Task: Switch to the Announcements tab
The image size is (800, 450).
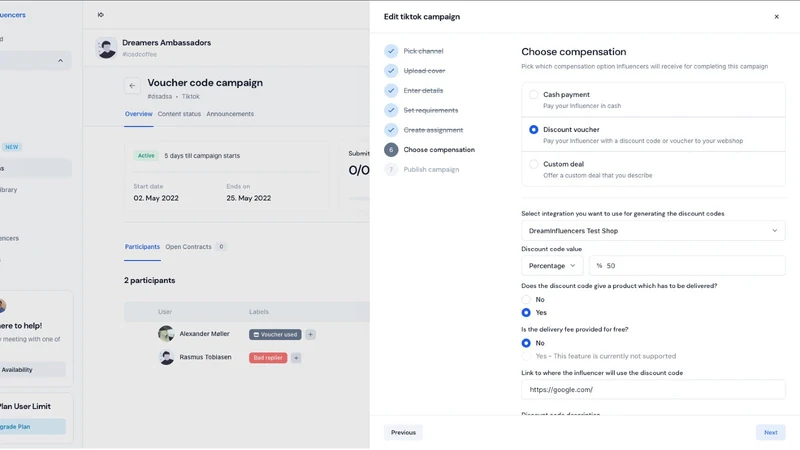Action: tap(230, 114)
